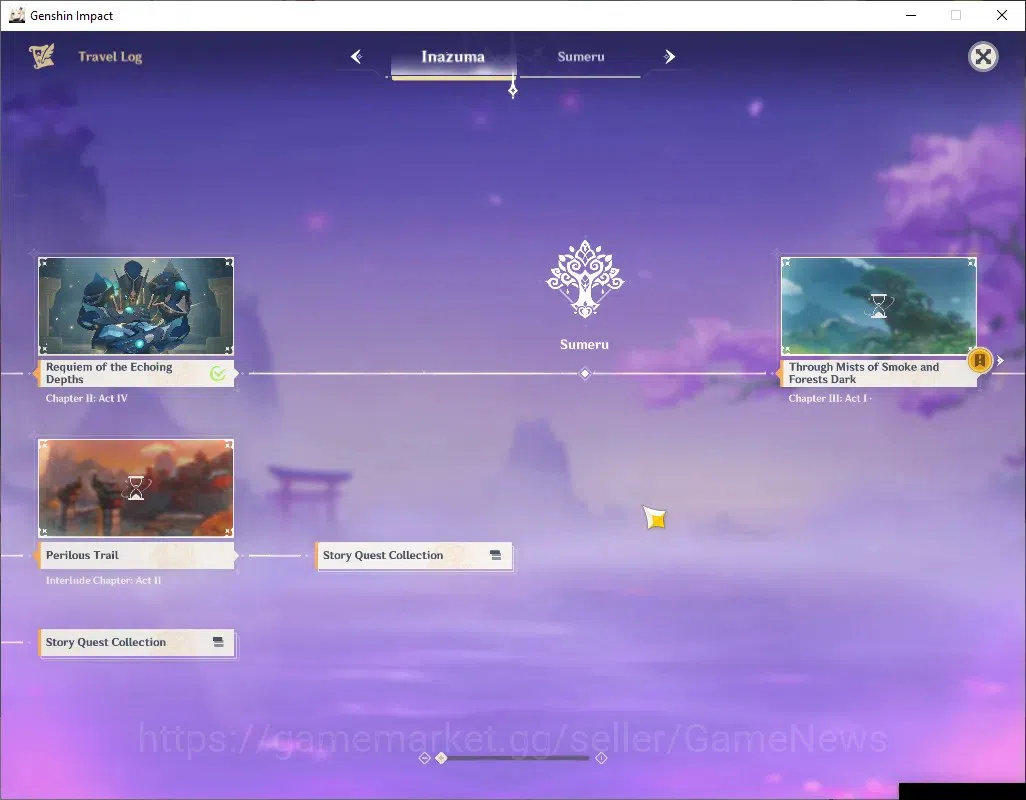Viewport: 1026px width, 800px height.
Task: Click the Chapter III: Act I text
Action: [x=828, y=398]
